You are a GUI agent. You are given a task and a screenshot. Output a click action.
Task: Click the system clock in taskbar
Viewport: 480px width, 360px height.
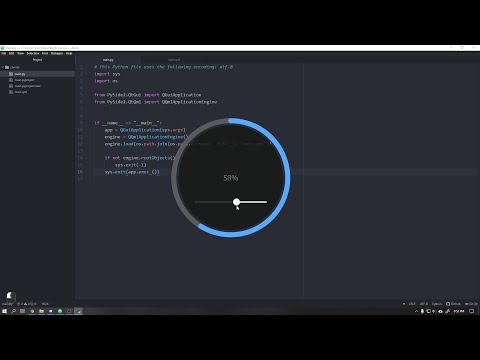pyautogui.click(x=459, y=311)
